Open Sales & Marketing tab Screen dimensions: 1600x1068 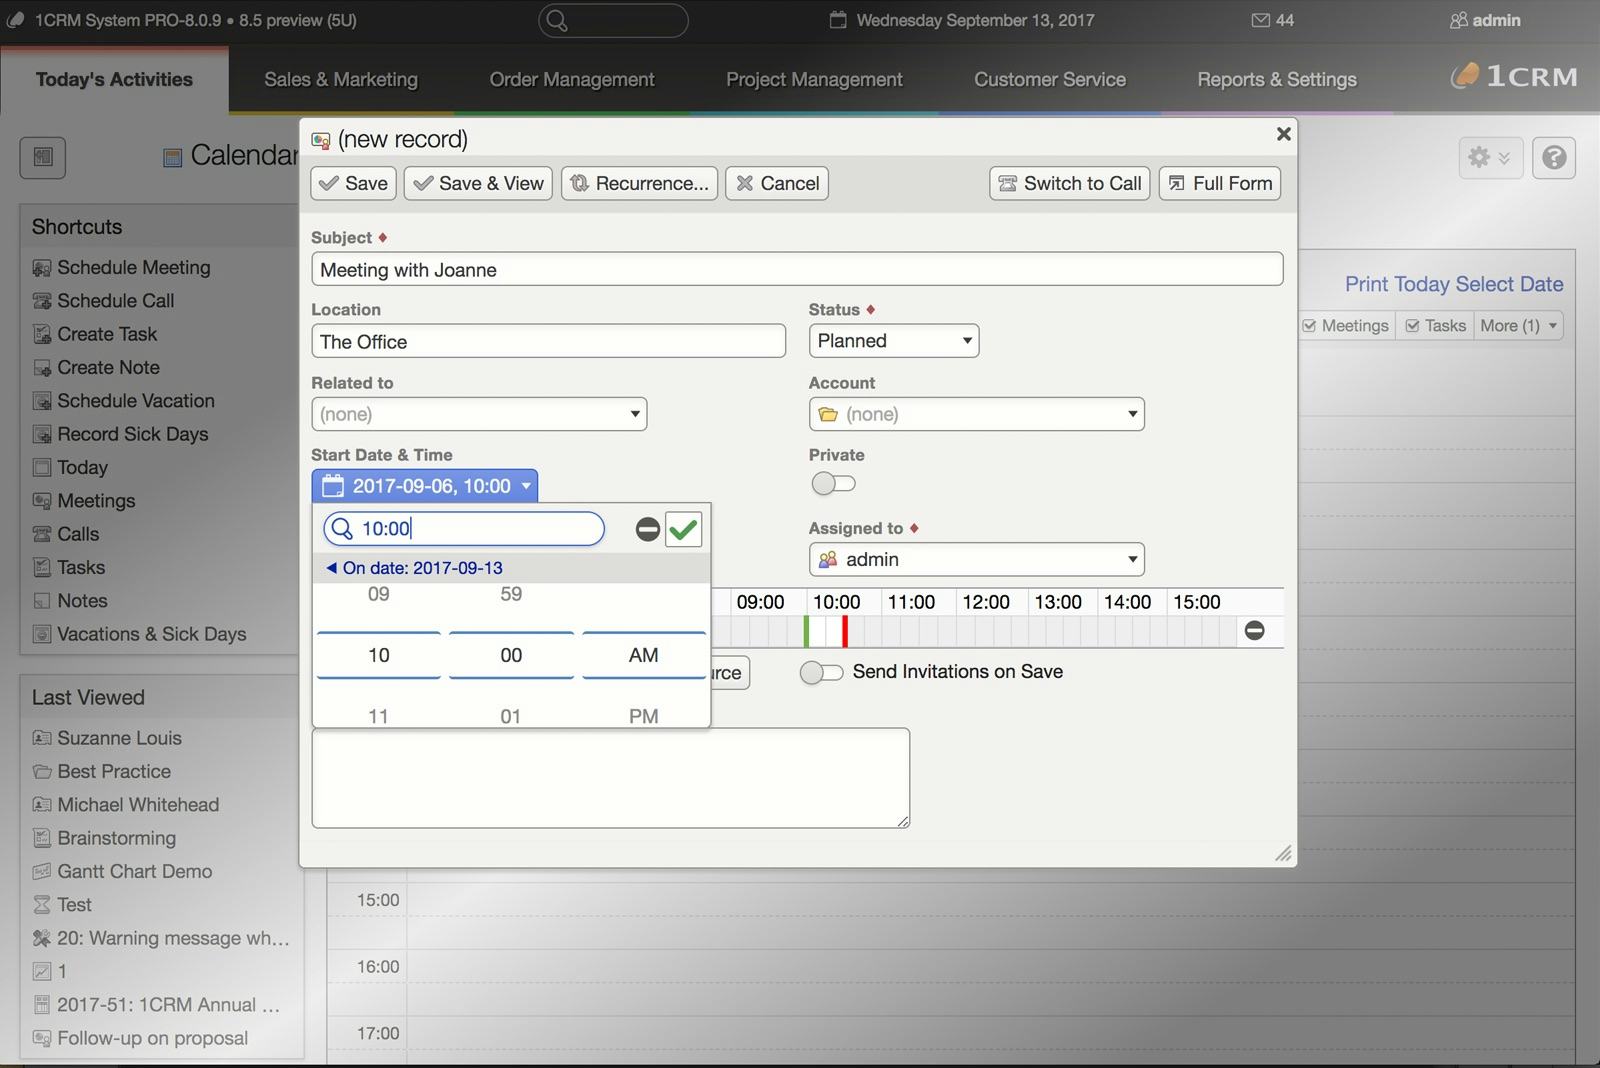point(341,79)
